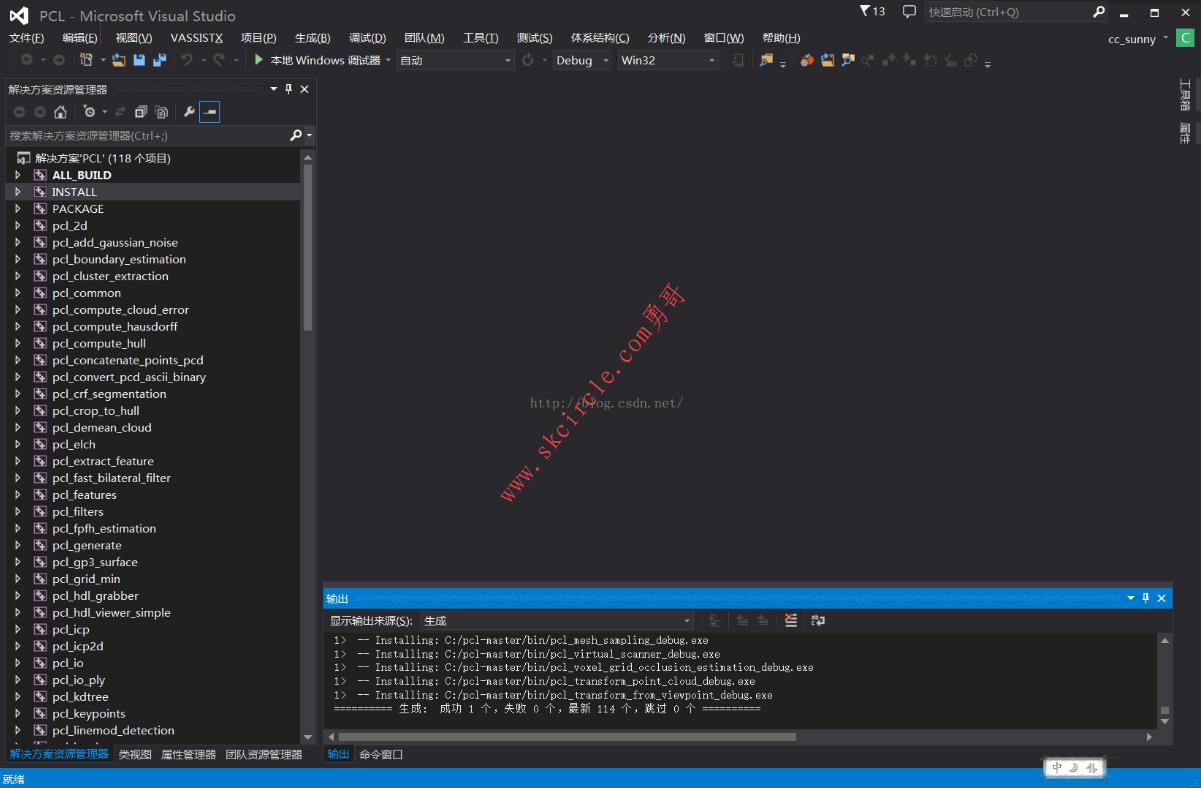The height and width of the screenshot is (788, 1201).
Task: Open the Win32 platform dropdown
Action: coord(668,60)
